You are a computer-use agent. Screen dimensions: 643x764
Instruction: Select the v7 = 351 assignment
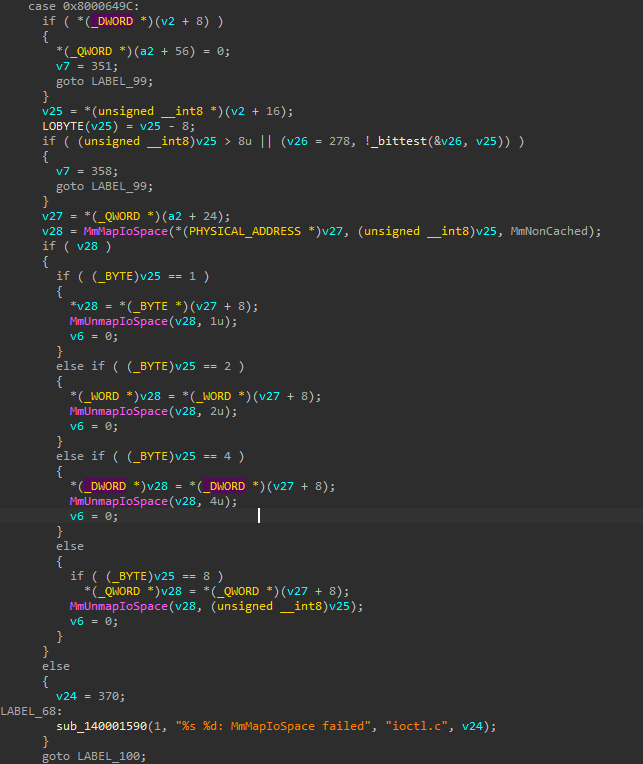[x=87, y=66]
